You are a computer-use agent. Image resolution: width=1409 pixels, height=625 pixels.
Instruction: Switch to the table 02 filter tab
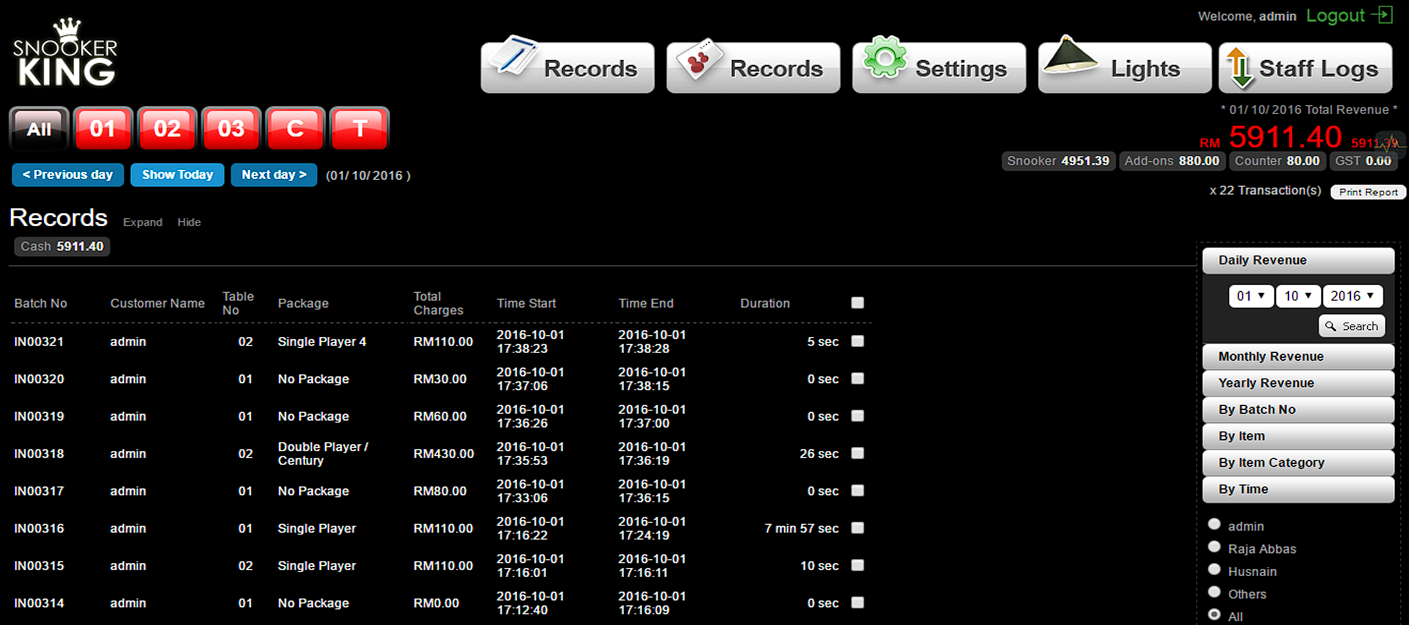pos(167,129)
